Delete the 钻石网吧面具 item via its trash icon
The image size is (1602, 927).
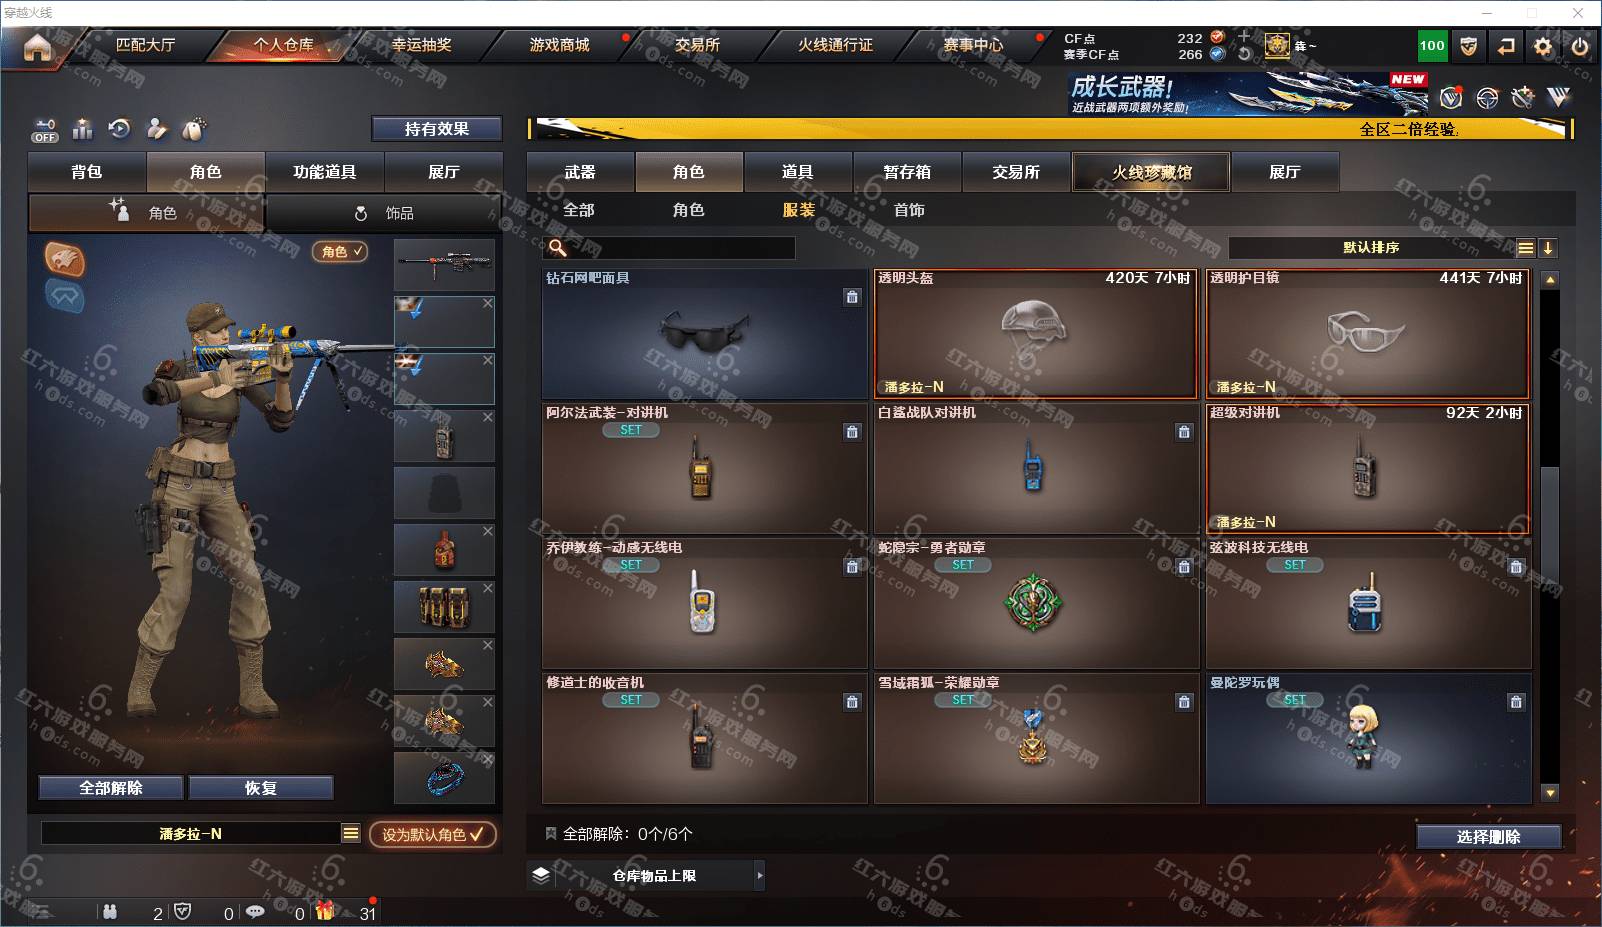852,297
